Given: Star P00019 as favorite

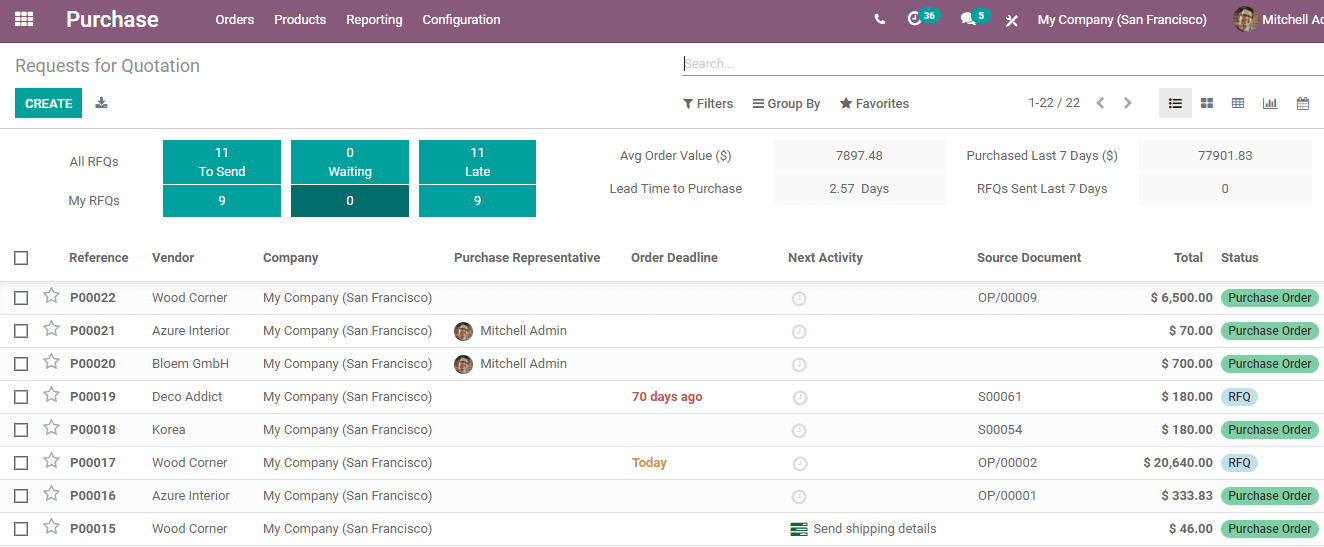Looking at the screenshot, I should coord(51,395).
